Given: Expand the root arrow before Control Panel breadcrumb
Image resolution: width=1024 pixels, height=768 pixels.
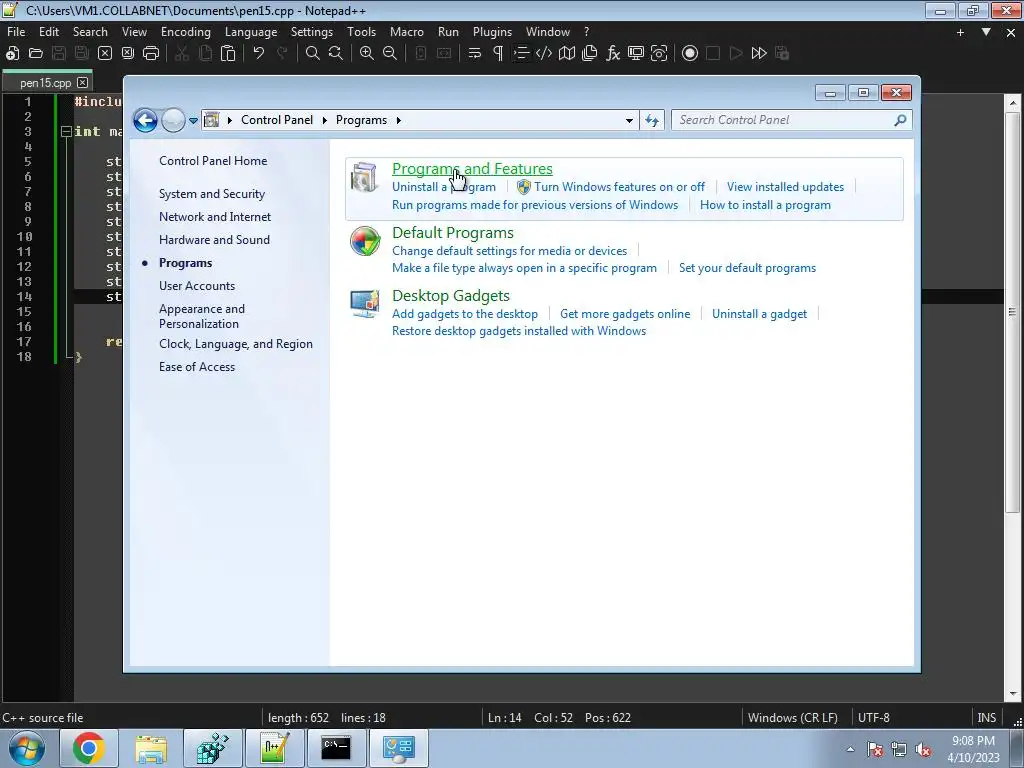Looking at the screenshot, I should [230, 120].
